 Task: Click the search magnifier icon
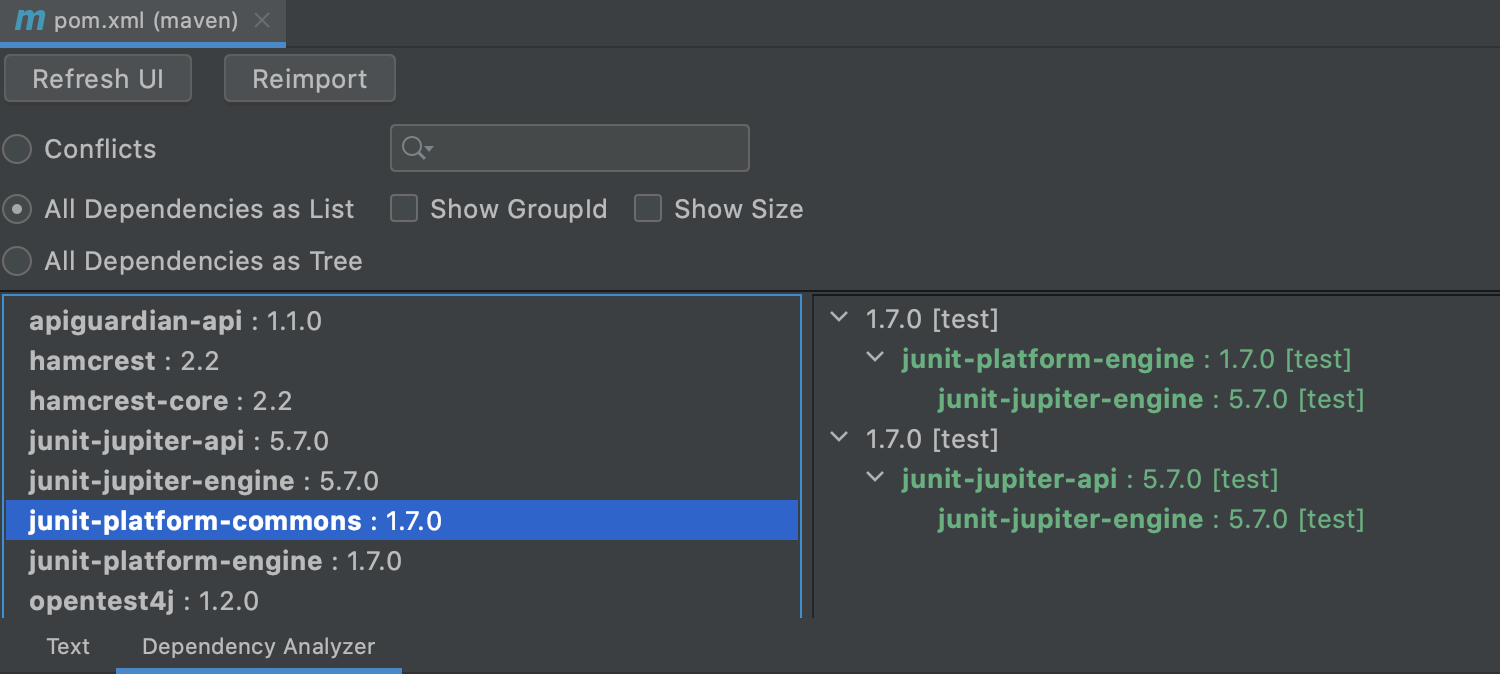point(414,149)
